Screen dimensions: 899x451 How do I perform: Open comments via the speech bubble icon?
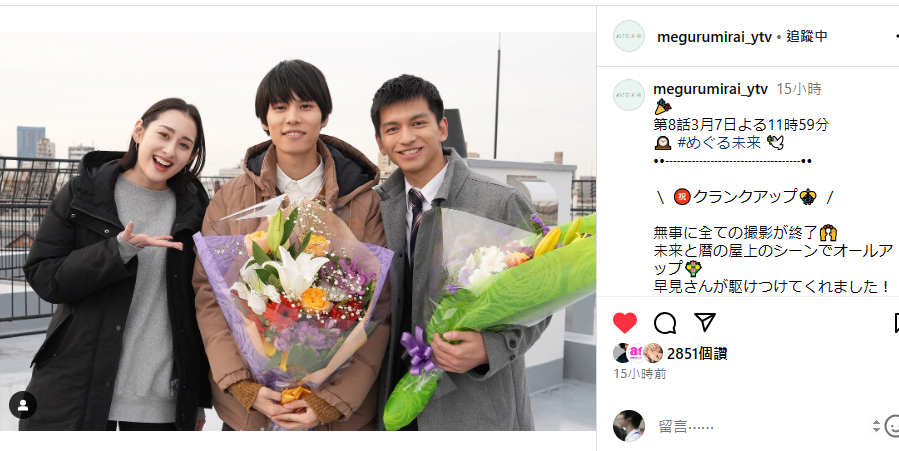[x=665, y=323]
